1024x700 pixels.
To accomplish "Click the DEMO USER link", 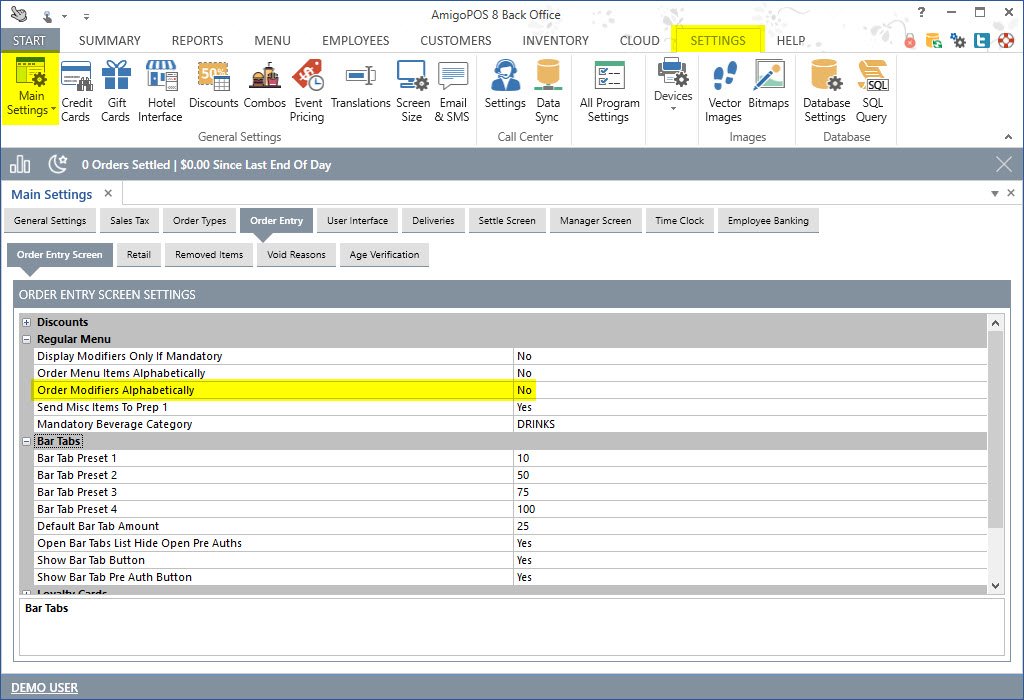I will pyautogui.click(x=44, y=687).
